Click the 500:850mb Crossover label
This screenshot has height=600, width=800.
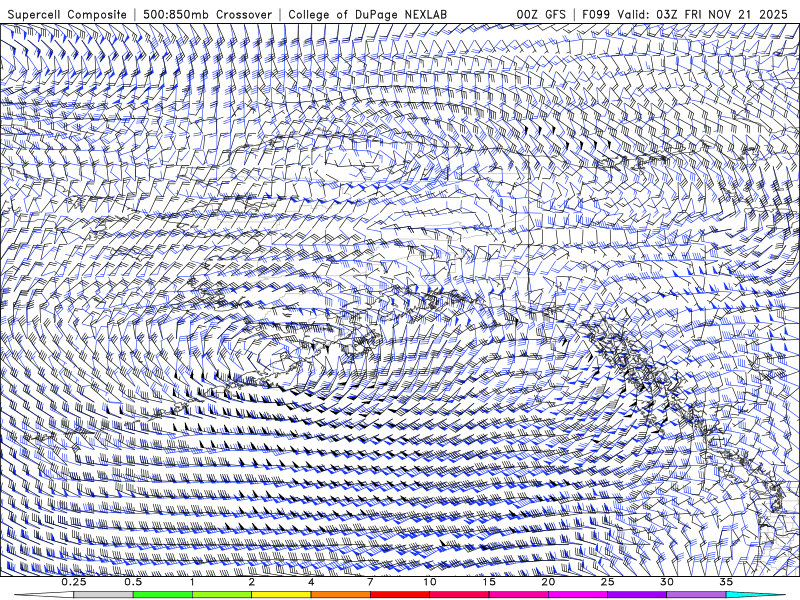(207, 14)
